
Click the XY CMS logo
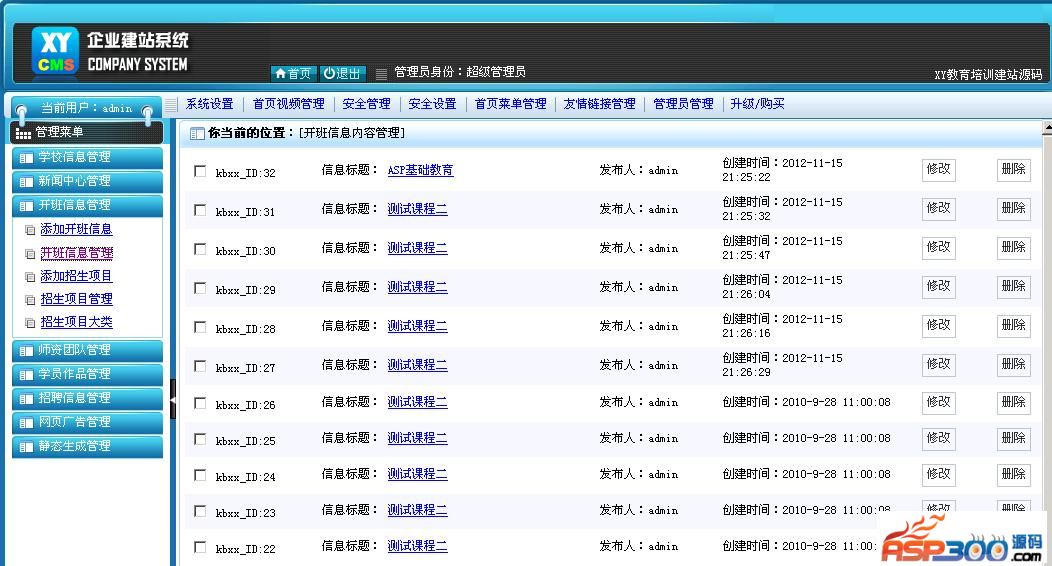pyautogui.click(x=55, y=52)
